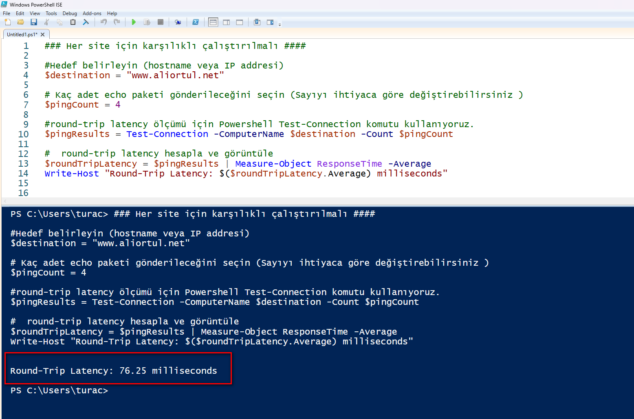Close the Untitled1.ps1 tab

tap(43, 34)
